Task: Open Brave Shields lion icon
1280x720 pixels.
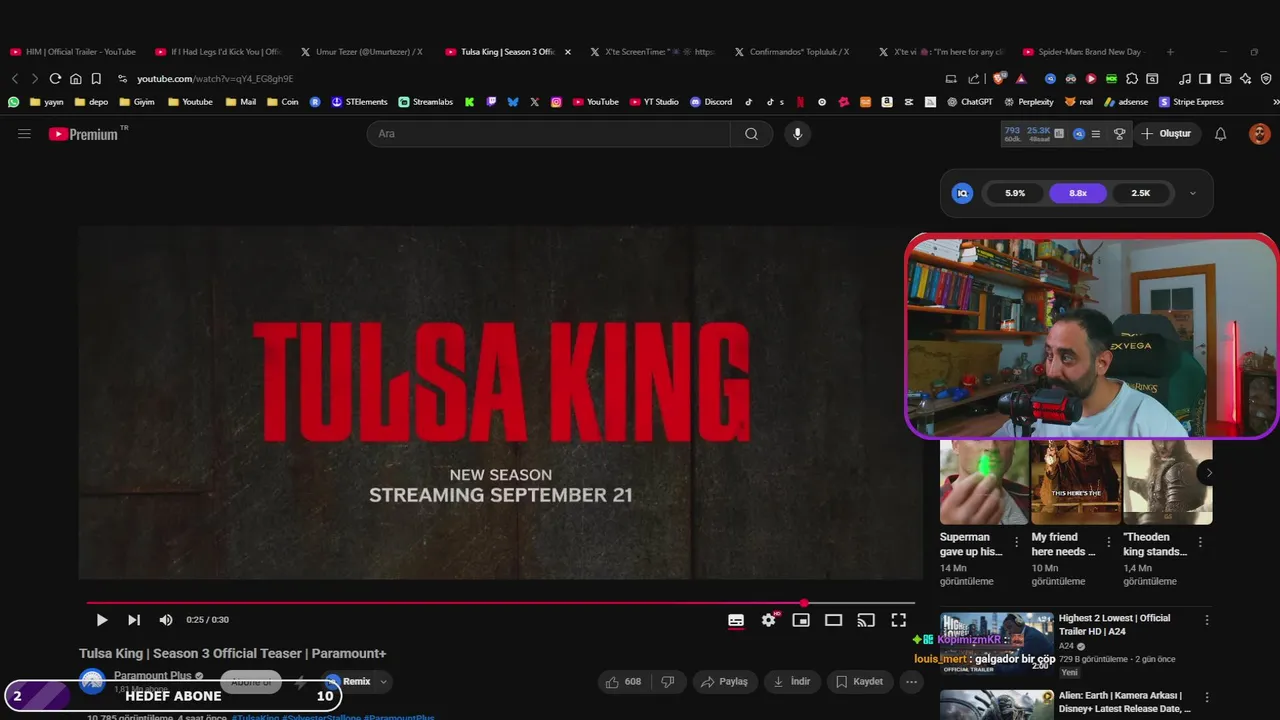Action: click(x=998, y=79)
